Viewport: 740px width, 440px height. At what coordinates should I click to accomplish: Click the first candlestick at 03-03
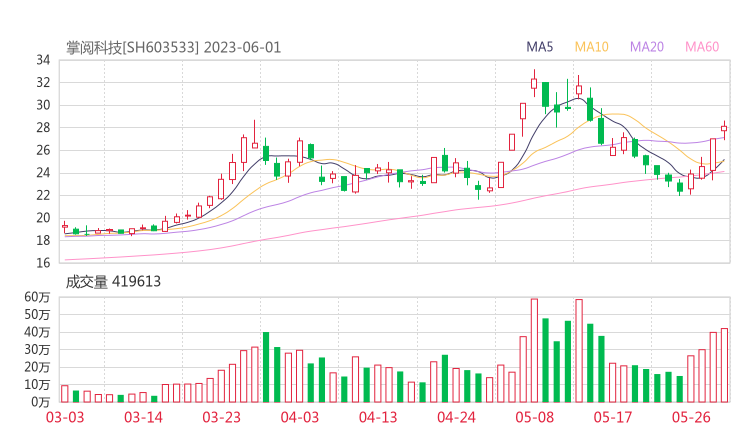tap(65, 227)
